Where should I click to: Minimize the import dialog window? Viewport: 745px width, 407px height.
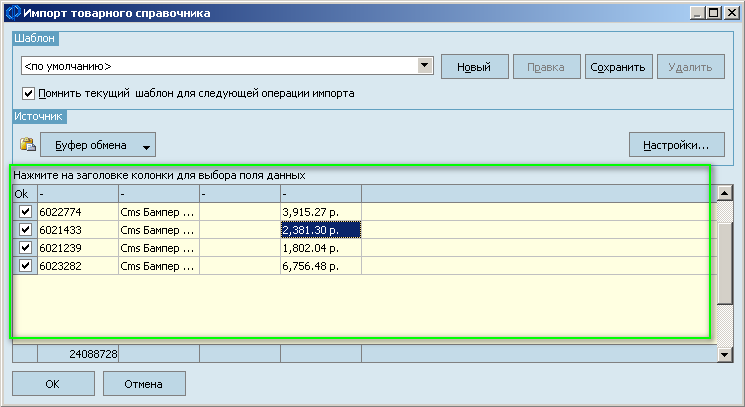coord(697,13)
